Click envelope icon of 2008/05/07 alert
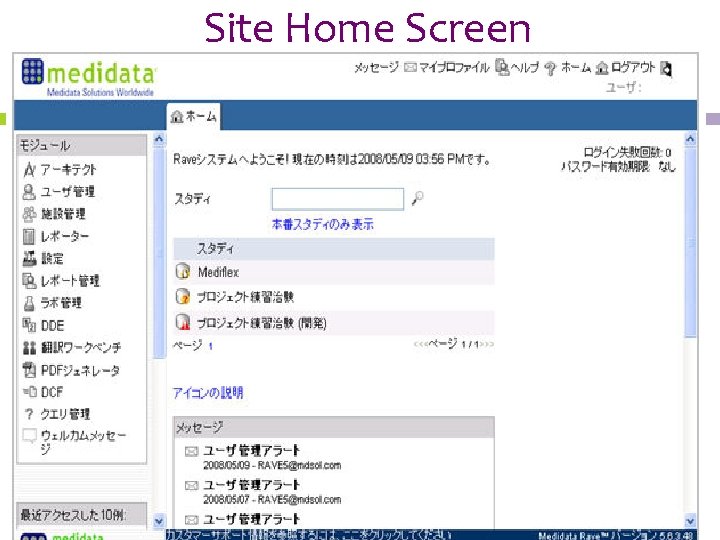 pos(191,485)
